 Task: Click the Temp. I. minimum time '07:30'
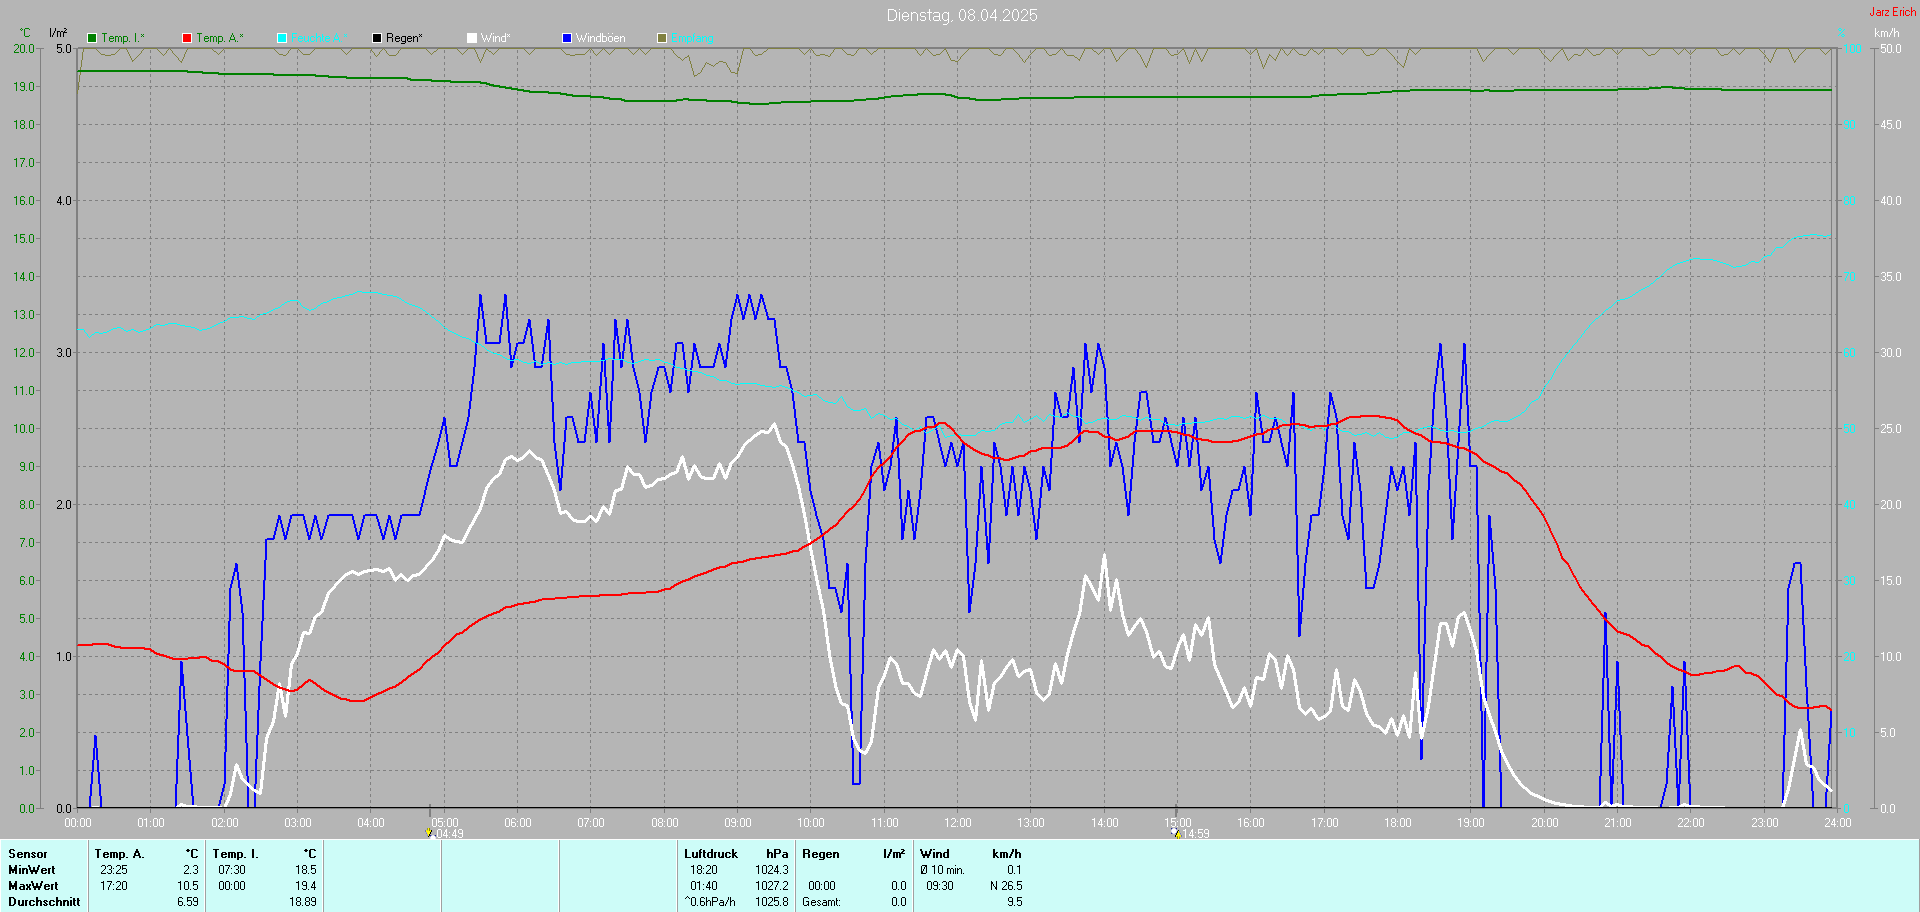232,870
